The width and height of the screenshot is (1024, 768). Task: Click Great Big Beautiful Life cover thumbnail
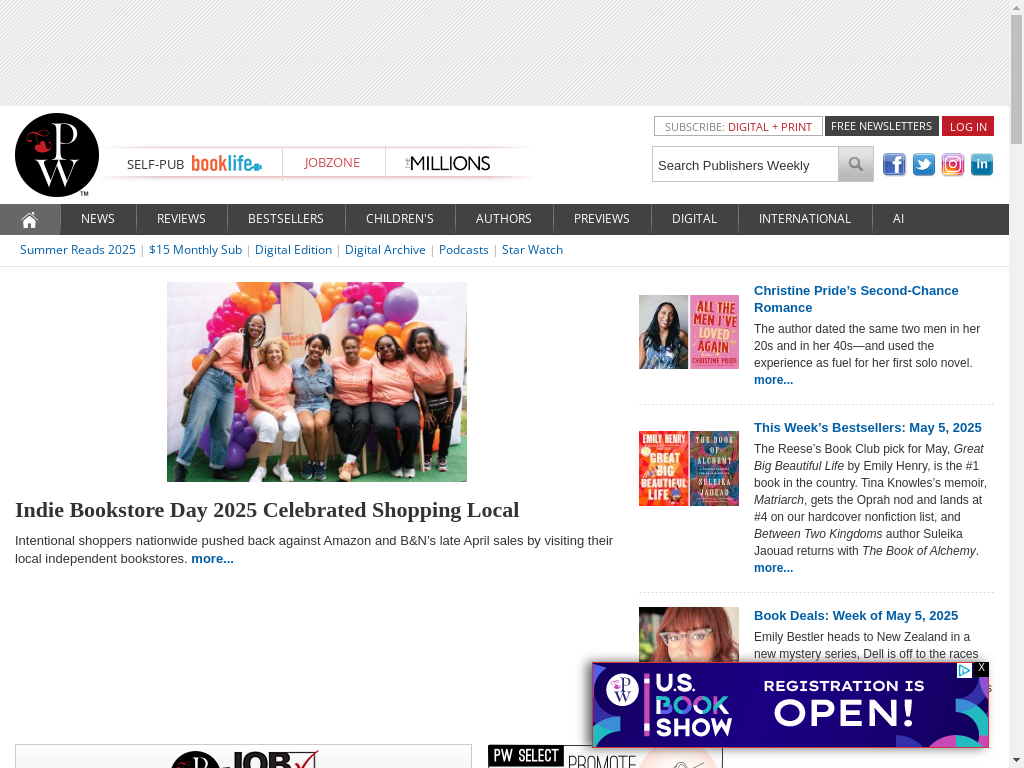click(664, 468)
